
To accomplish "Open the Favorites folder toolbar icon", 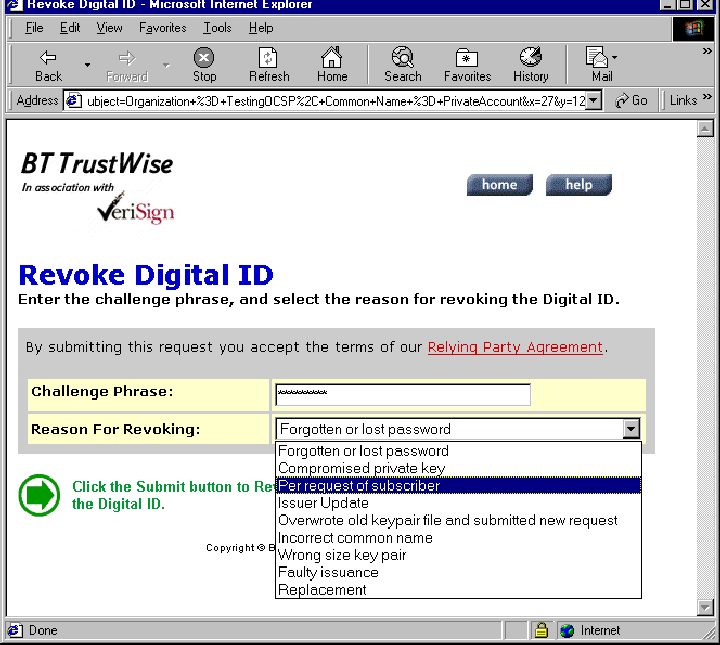I will (x=467, y=58).
